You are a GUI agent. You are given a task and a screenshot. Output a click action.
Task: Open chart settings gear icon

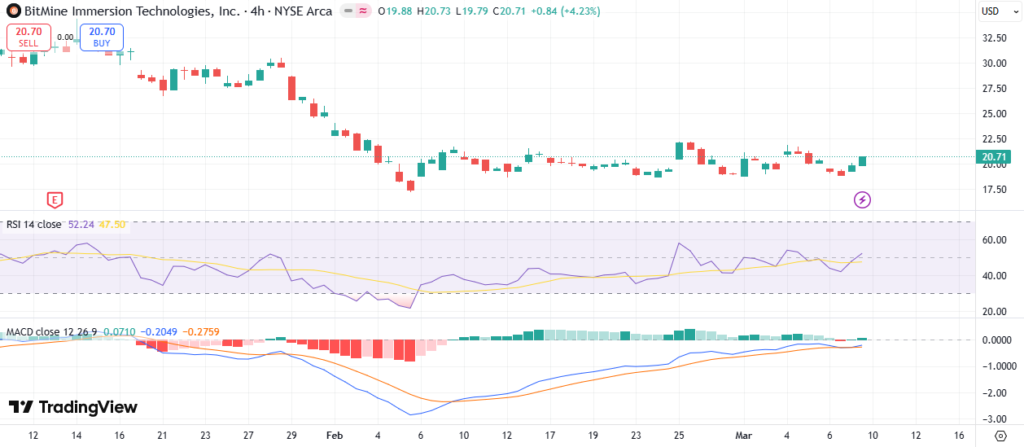point(1000,436)
